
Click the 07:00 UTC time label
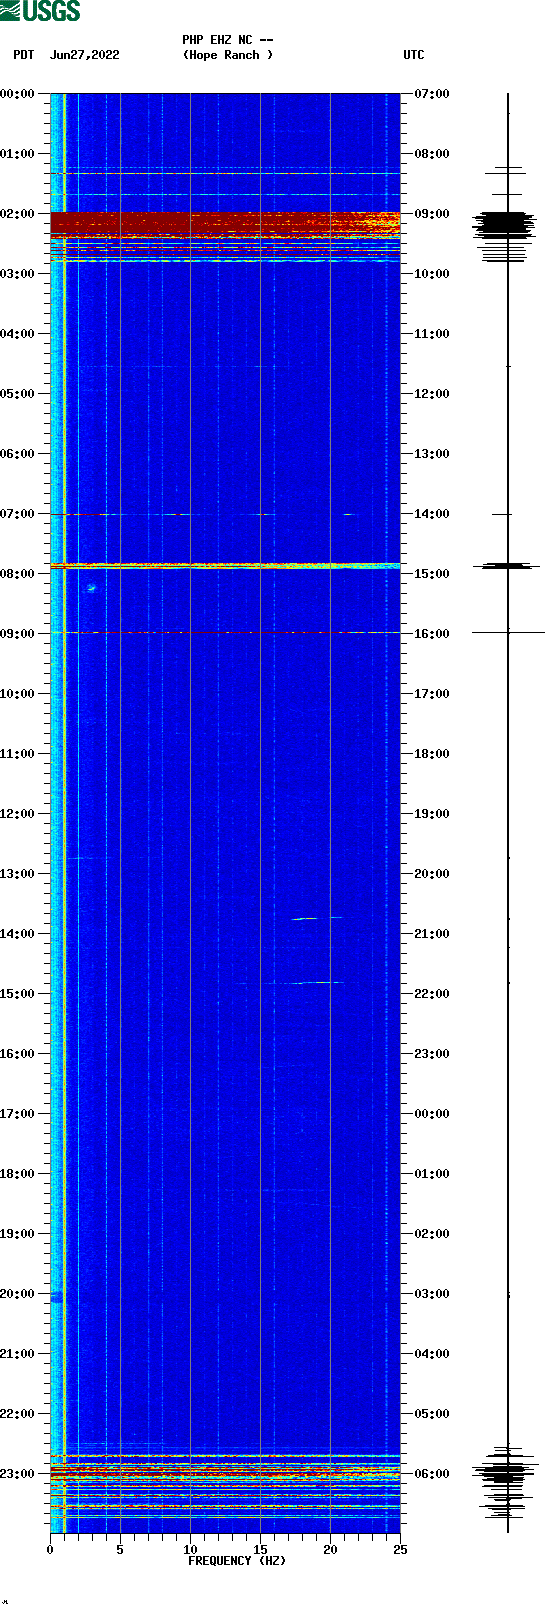pos(432,94)
